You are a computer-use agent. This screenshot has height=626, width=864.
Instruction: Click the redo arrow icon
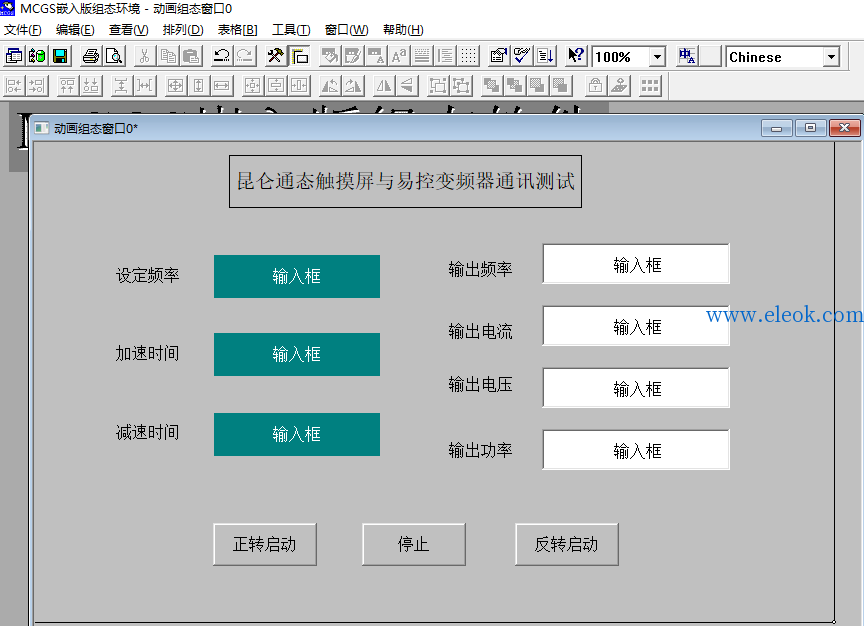(x=245, y=56)
